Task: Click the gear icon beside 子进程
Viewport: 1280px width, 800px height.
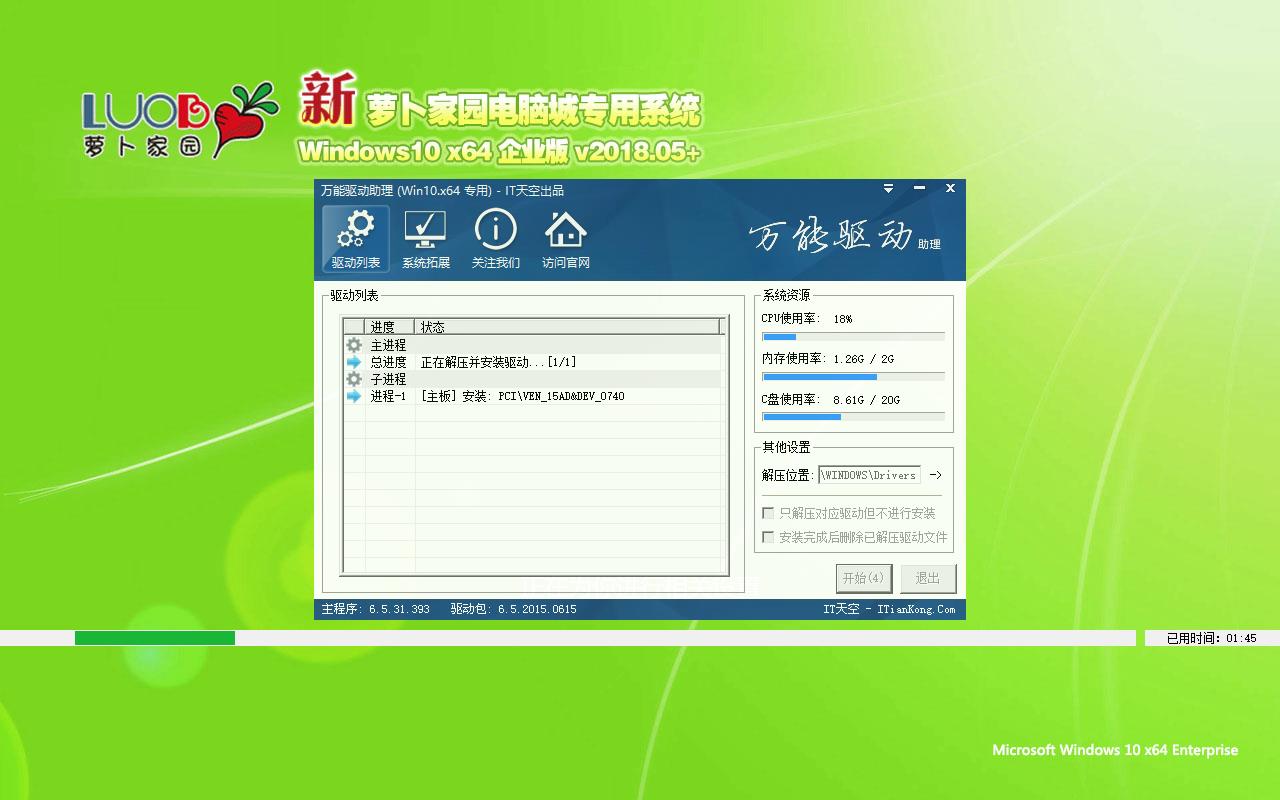Action: click(x=354, y=379)
